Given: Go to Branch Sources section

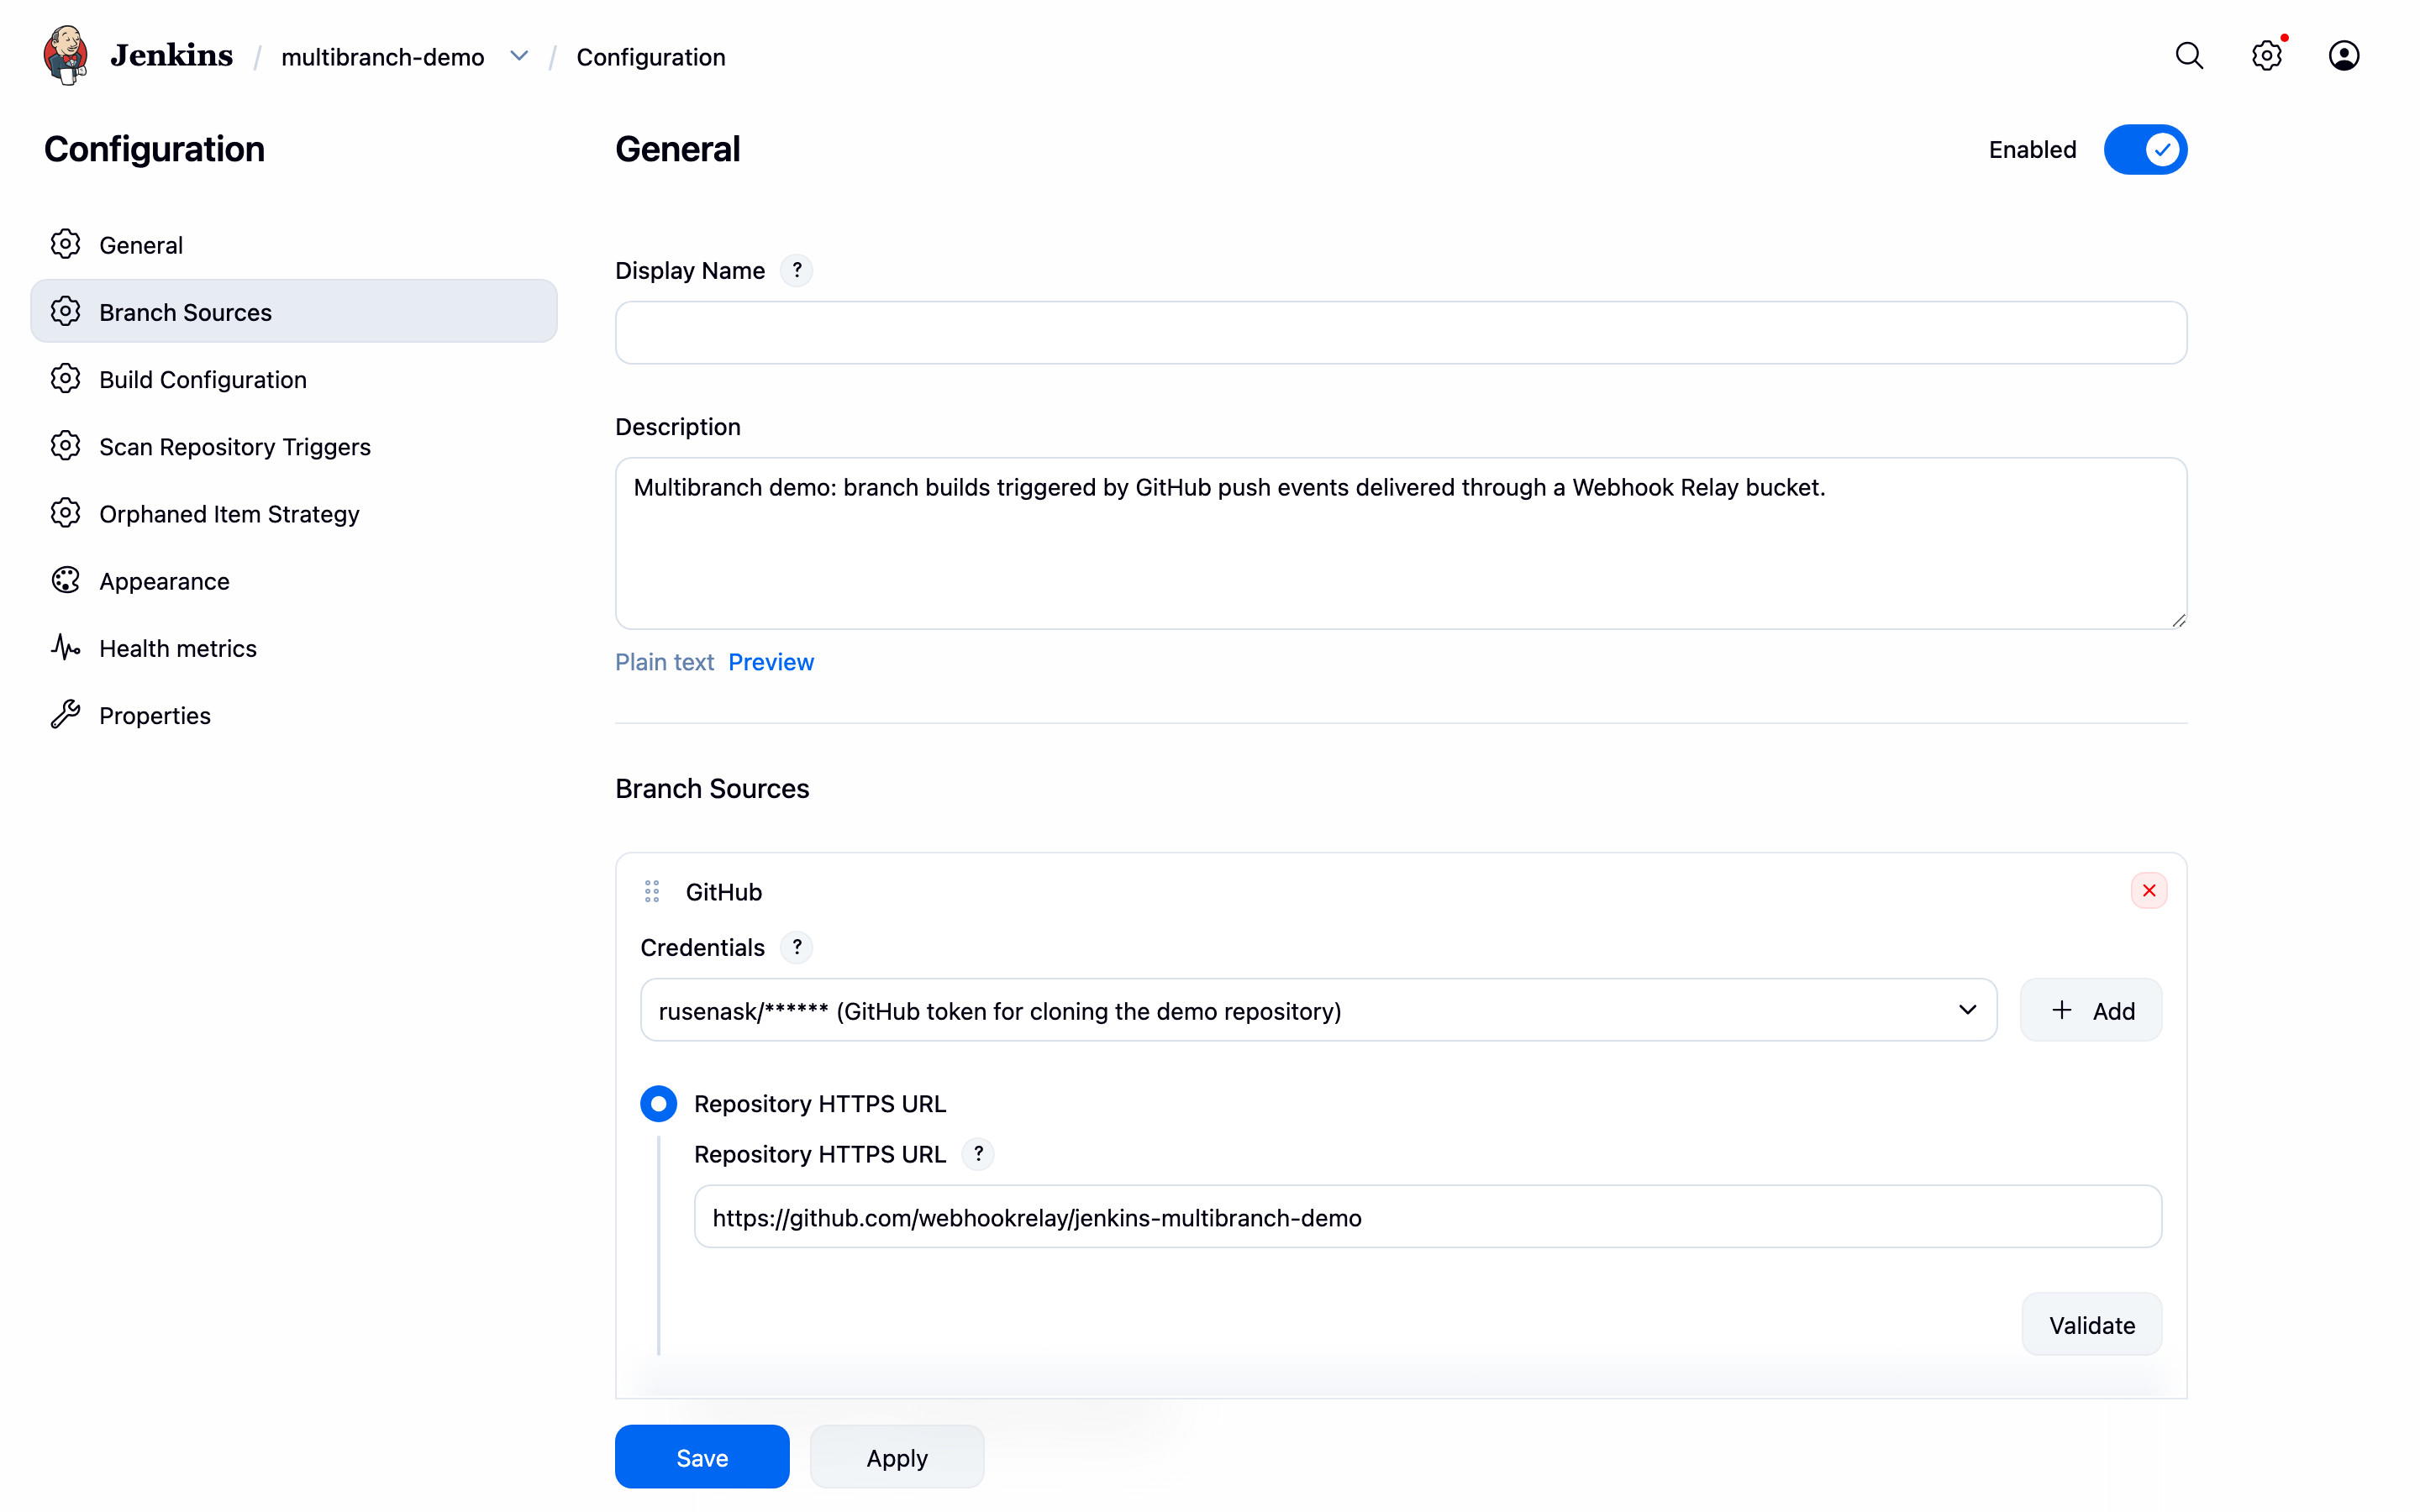Looking at the screenshot, I should [x=294, y=312].
